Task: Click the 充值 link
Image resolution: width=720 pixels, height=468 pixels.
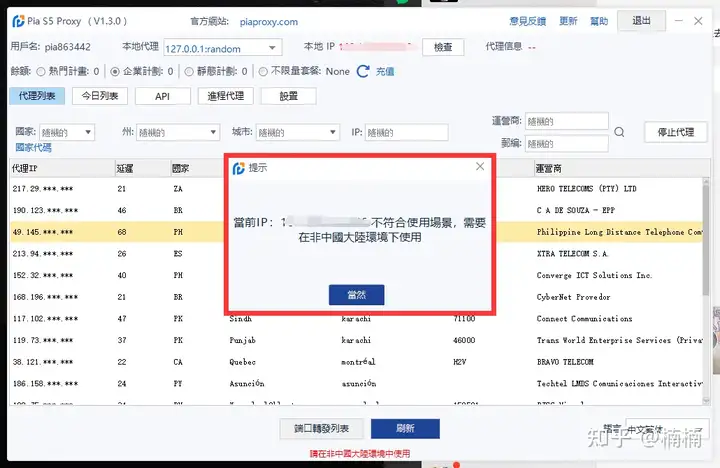Action: tap(385, 72)
